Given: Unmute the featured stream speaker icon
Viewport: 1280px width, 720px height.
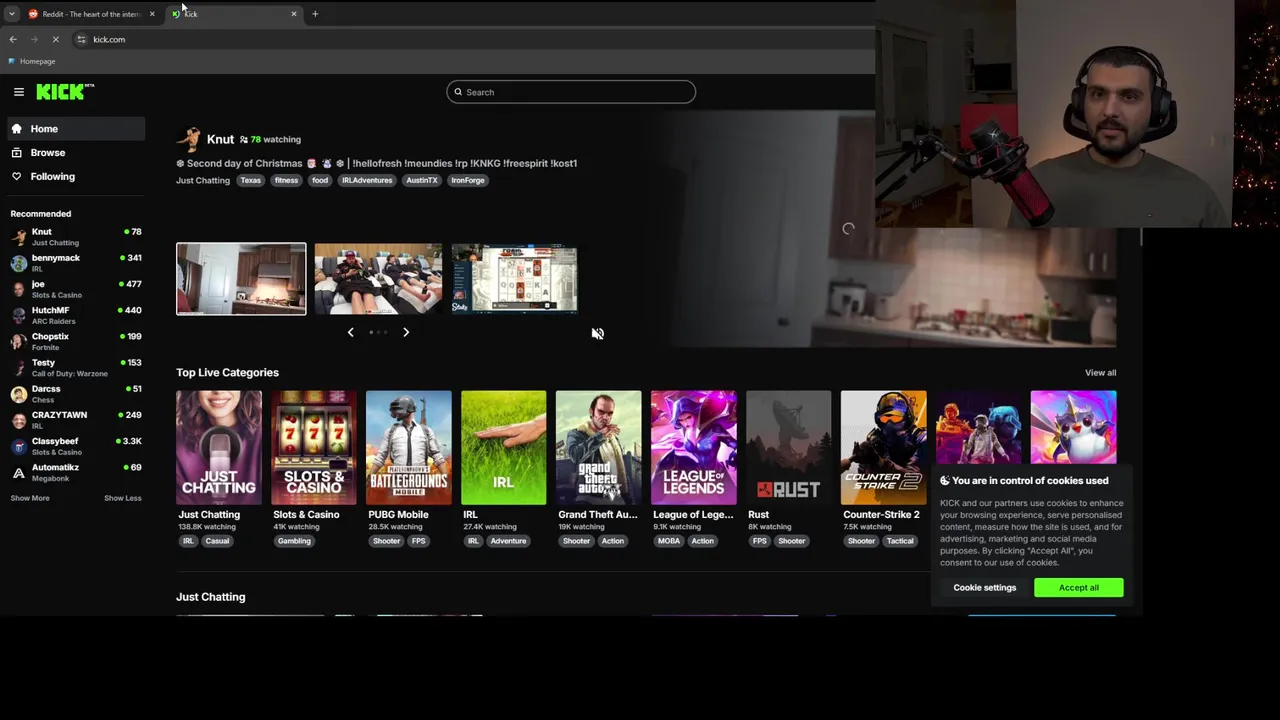Looking at the screenshot, I should pyautogui.click(x=597, y=334).
